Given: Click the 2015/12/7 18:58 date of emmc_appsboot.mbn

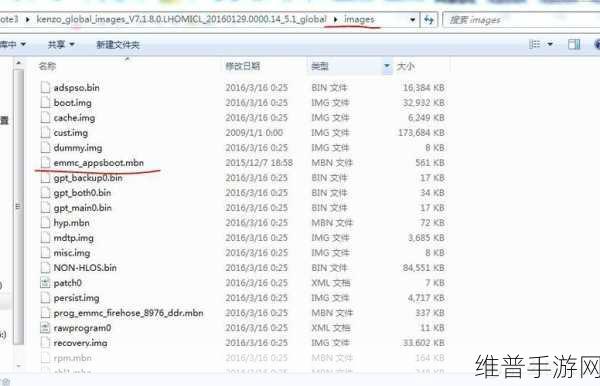Looking at the screenshot, I should point(259,163).
